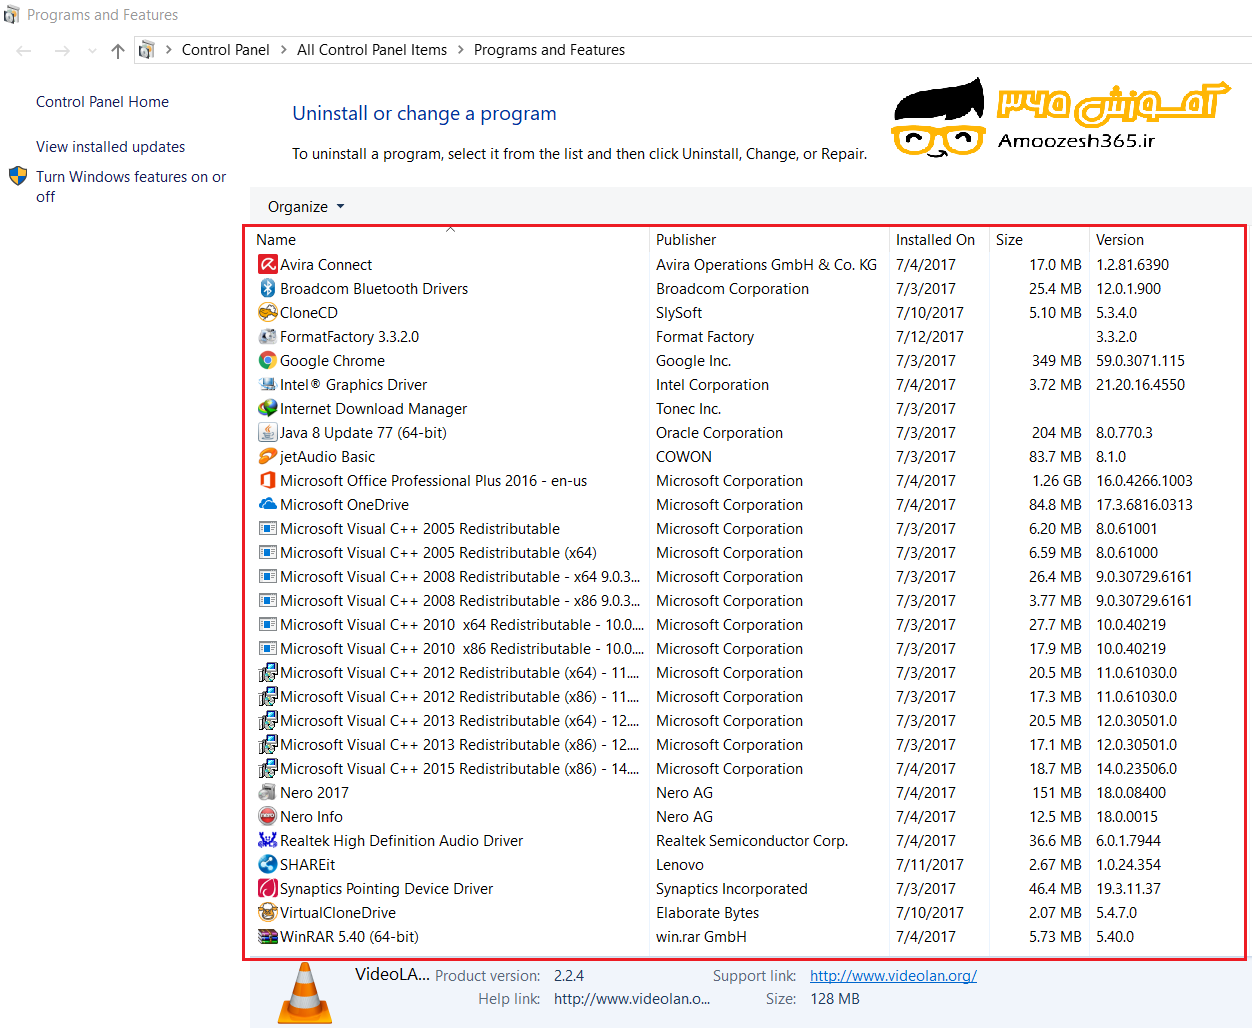Click the Broadcom Bluetooth Drivers icon
Viewport: 1252px width, 1028px height.
coord(267,288)
